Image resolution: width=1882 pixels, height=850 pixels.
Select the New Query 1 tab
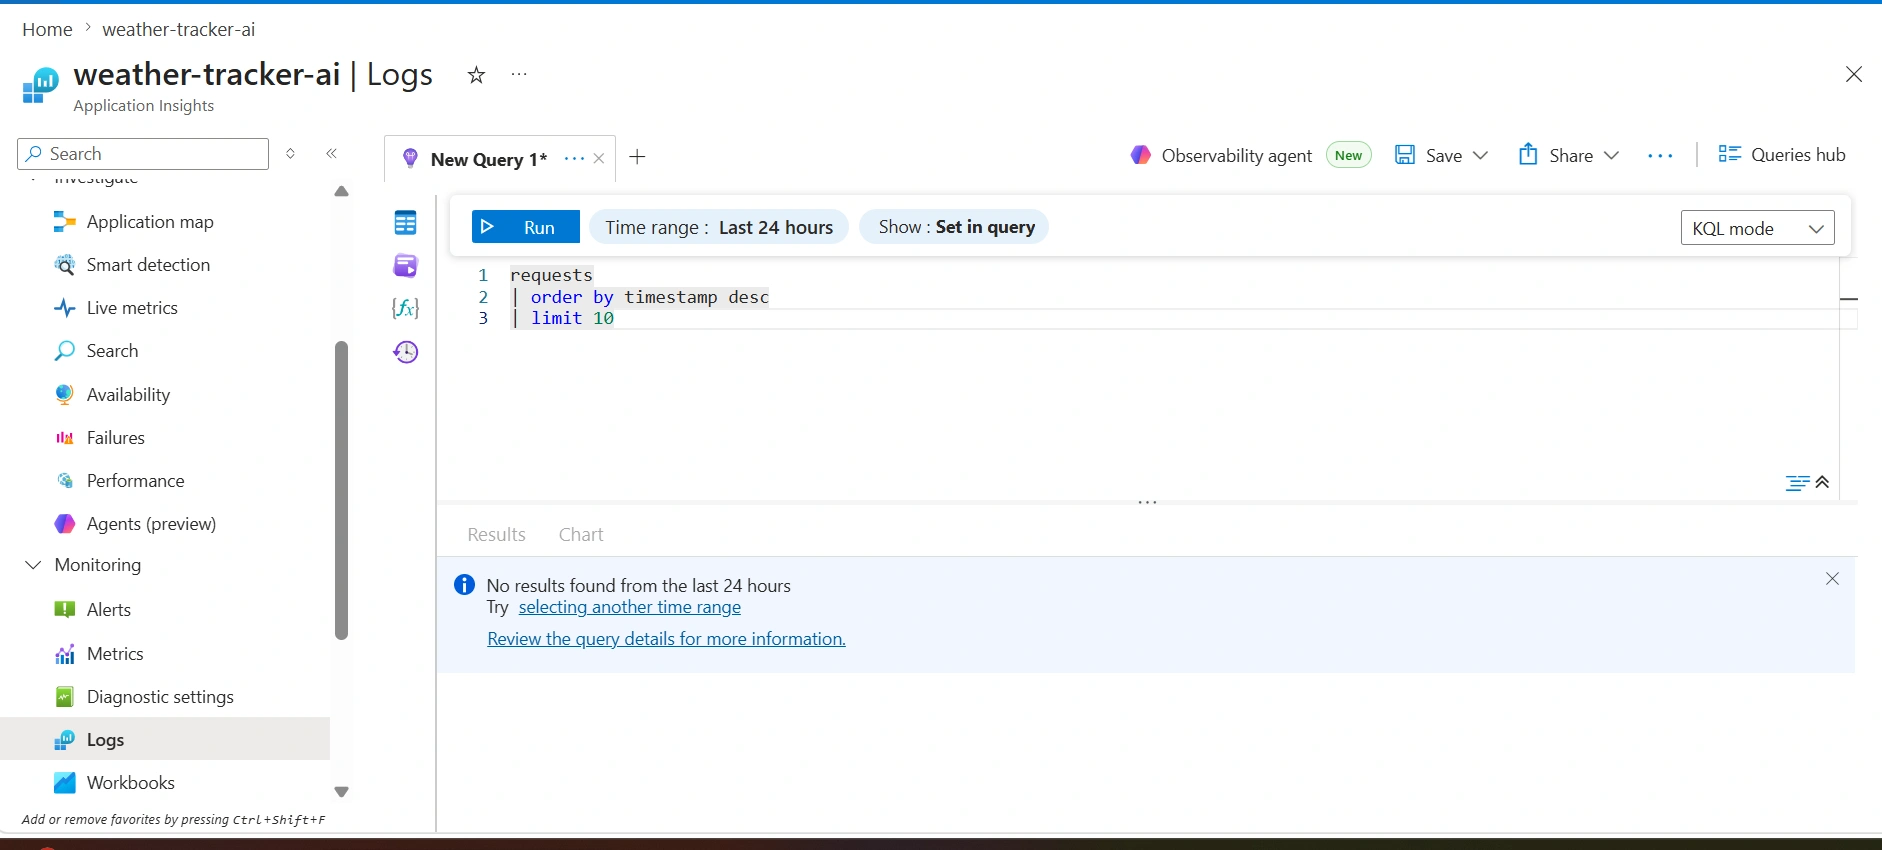pyautogui.click(x=488, y=159)
